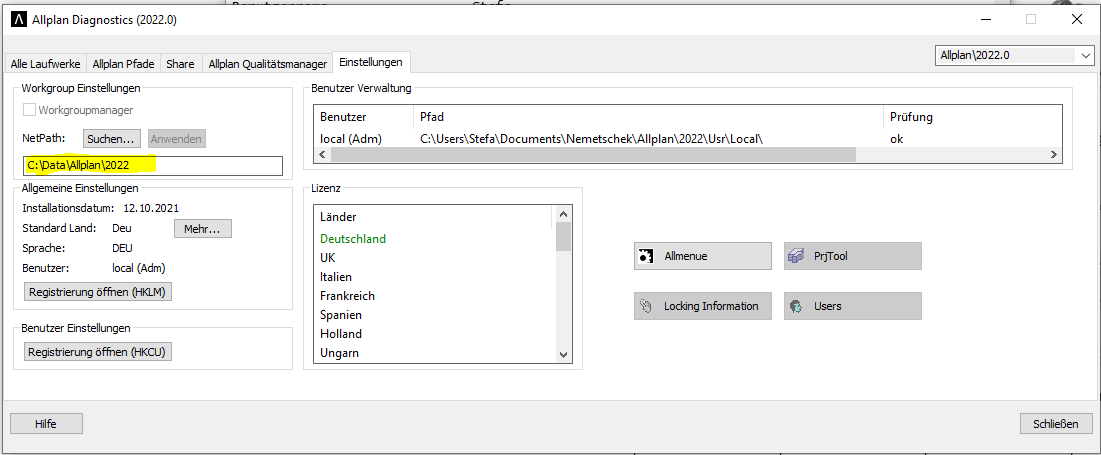This screenshot has width=1101, height=455.
Task: Open Registrierung öffnen (HKLM)
Action: [98, 292]
